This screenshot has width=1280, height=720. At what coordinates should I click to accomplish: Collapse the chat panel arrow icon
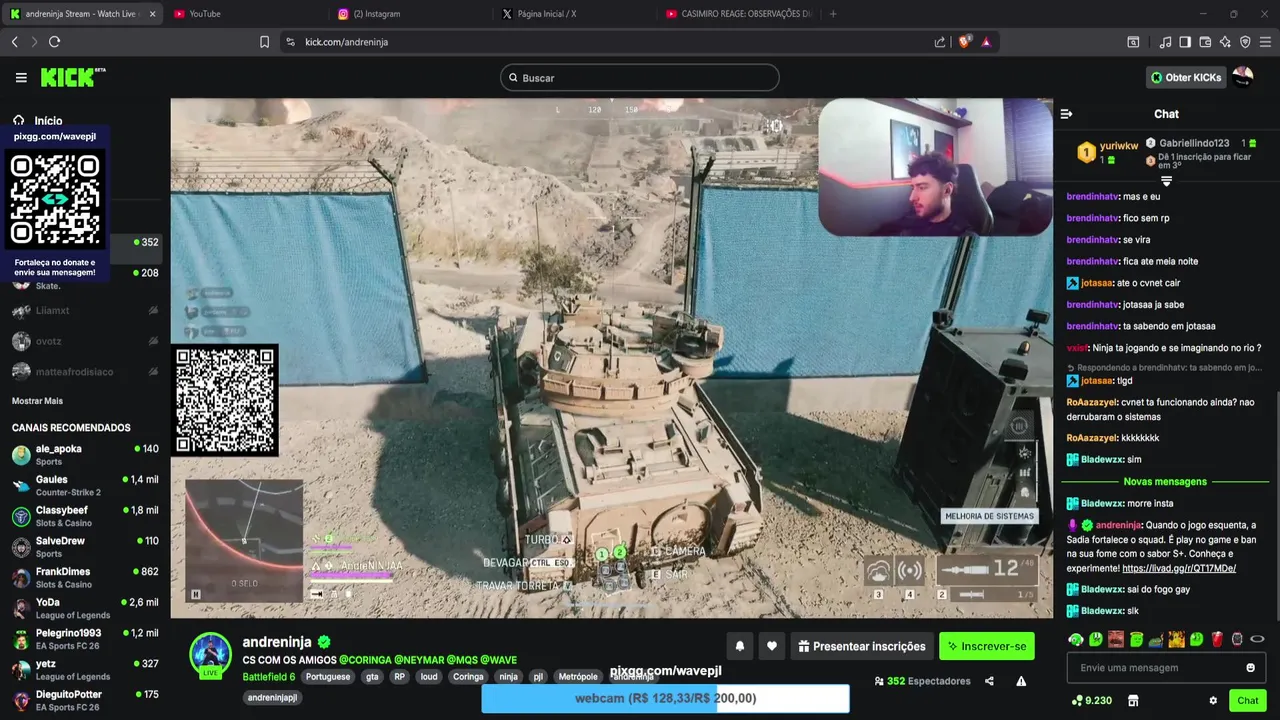tap(1066, 114)
